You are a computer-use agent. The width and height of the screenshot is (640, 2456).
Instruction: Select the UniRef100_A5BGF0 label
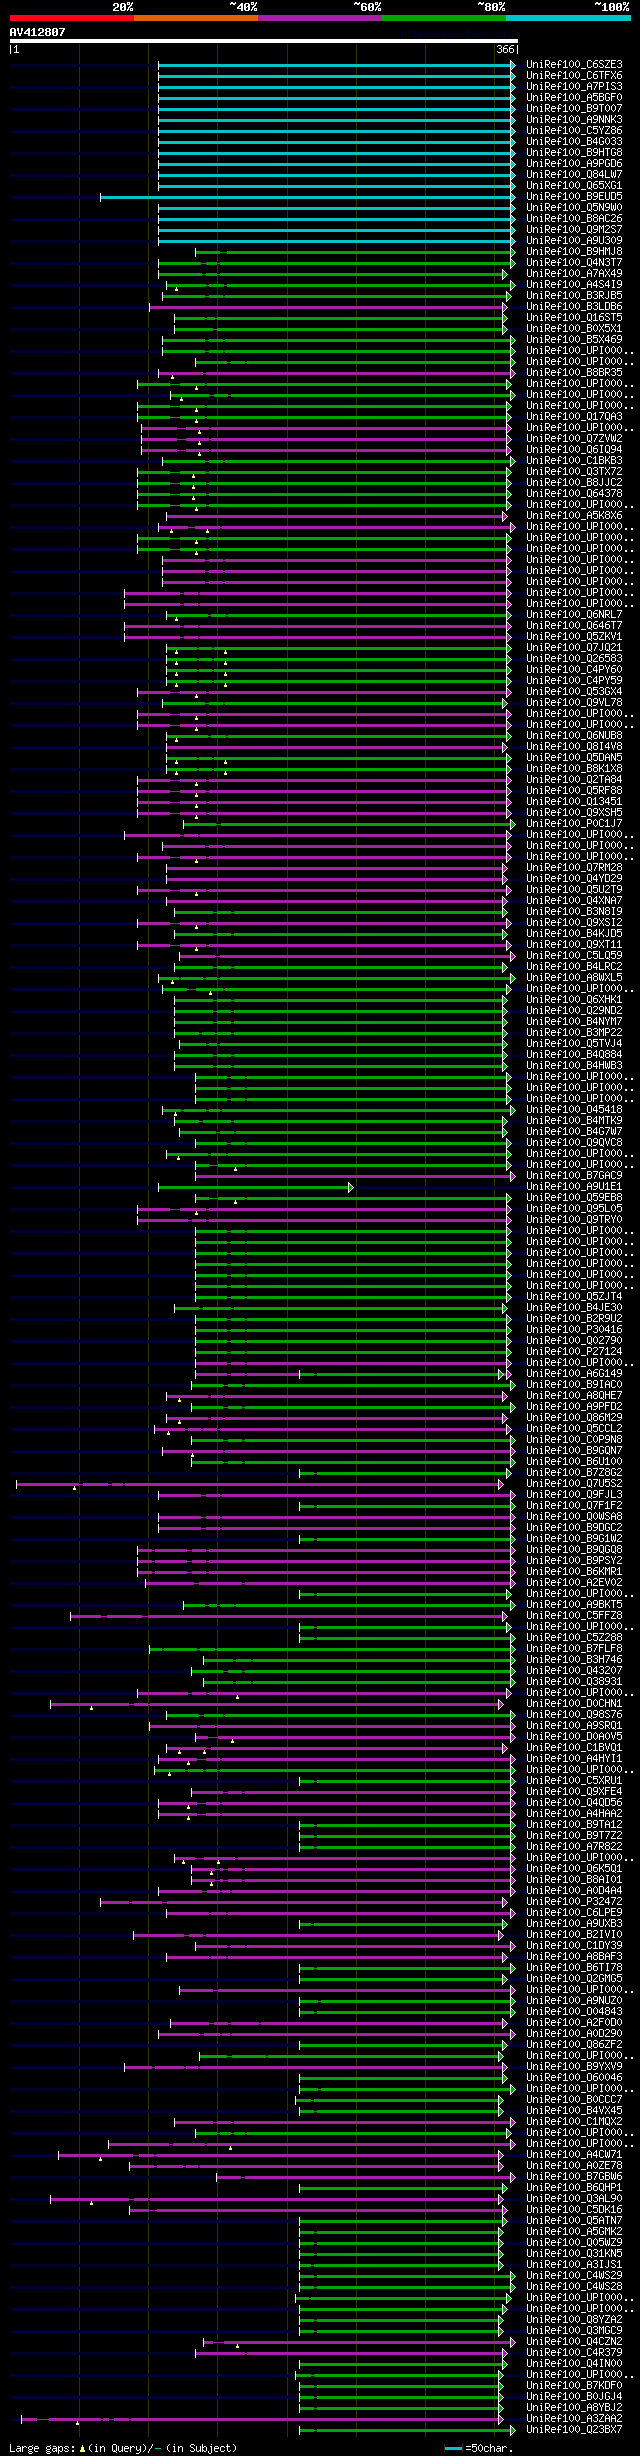[x=574, y=98]
